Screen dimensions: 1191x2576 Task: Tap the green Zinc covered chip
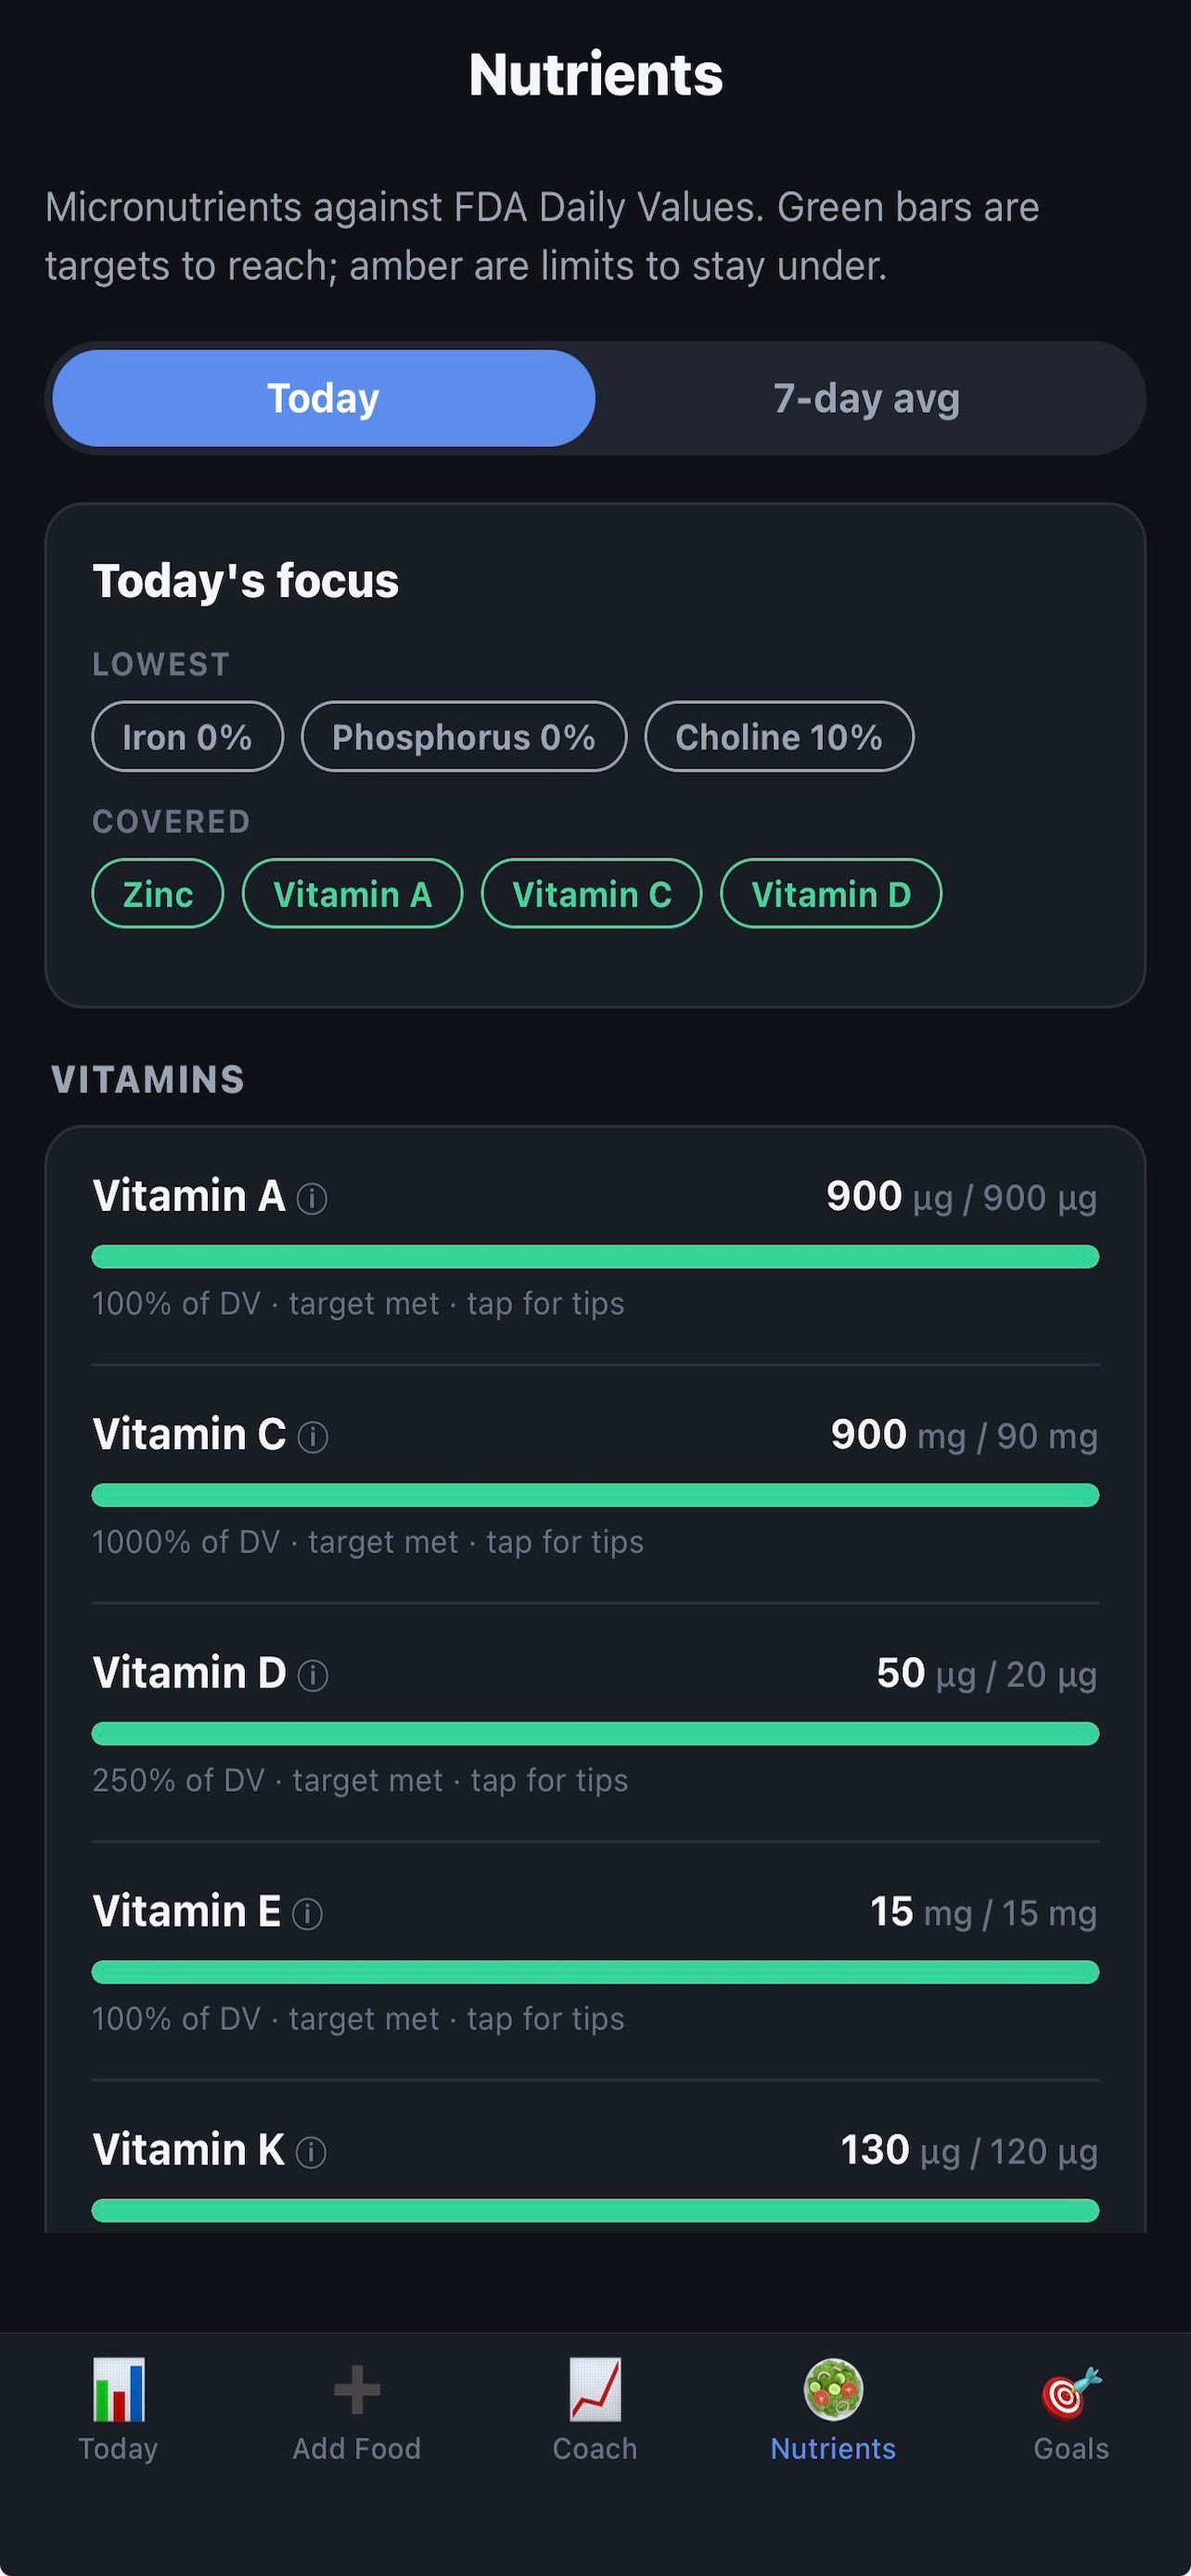point(158,894)
